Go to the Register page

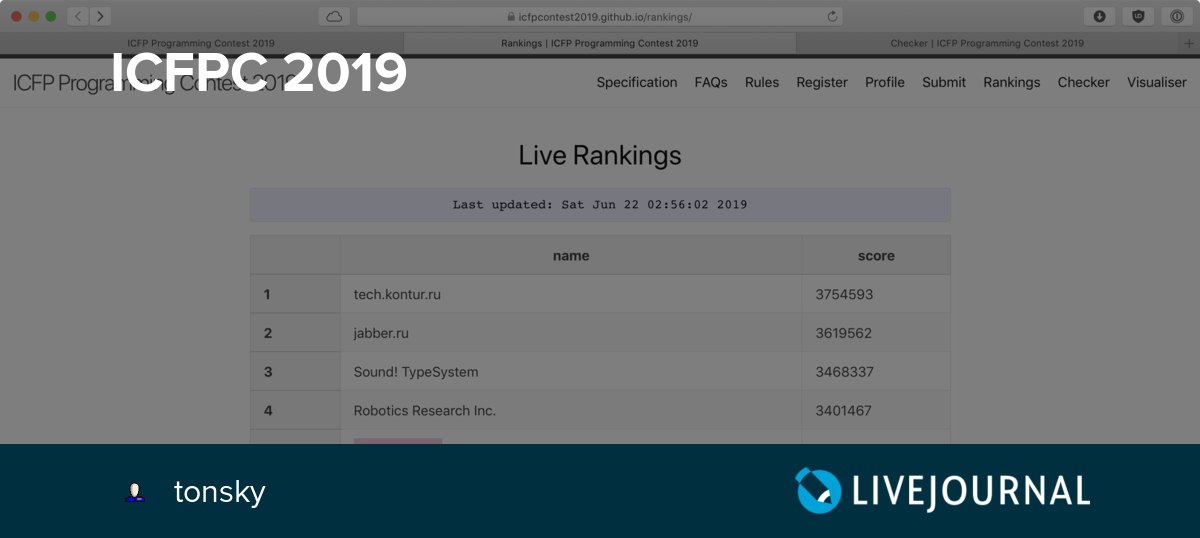pos(822,82)
